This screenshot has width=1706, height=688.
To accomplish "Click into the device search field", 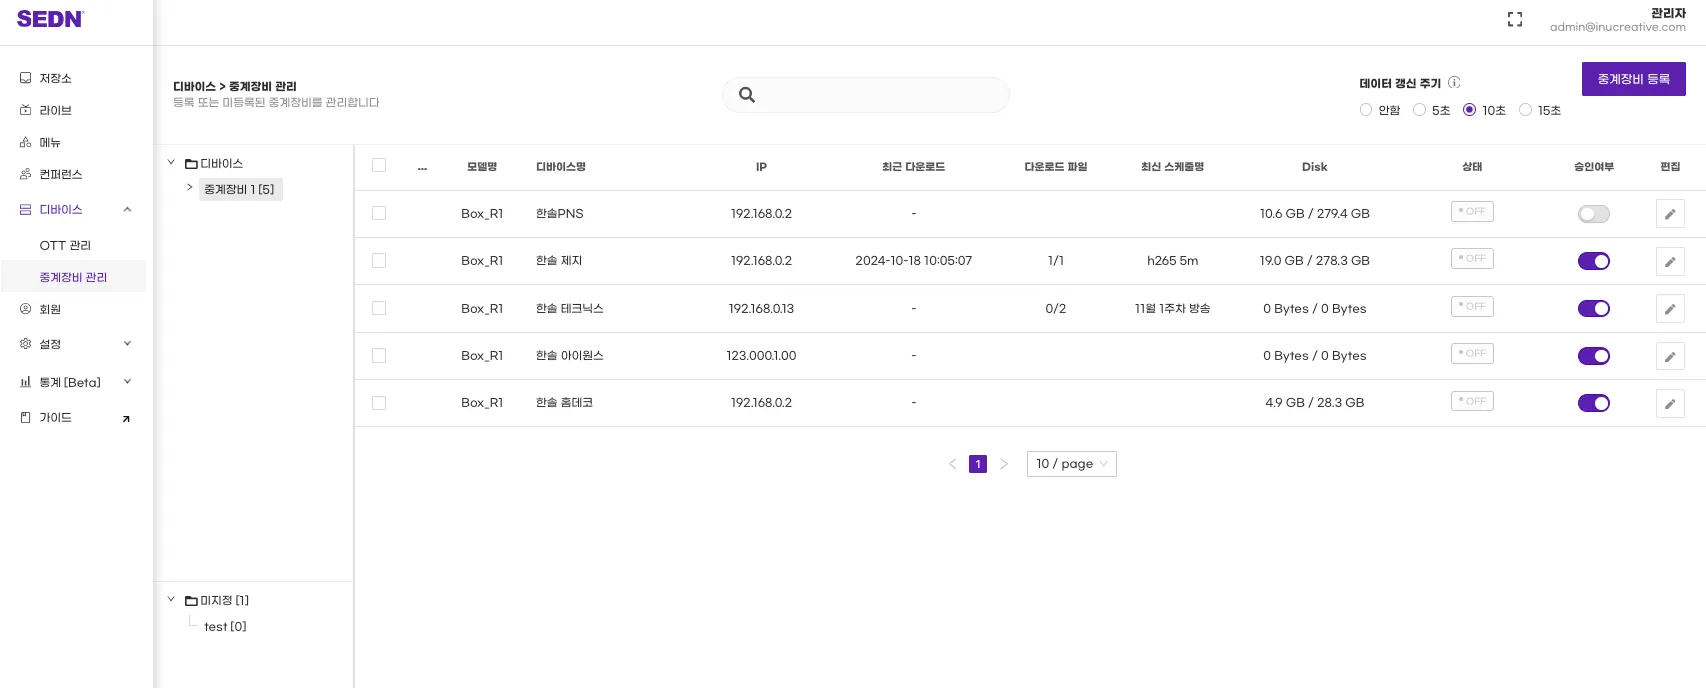I will pos(880,95).
